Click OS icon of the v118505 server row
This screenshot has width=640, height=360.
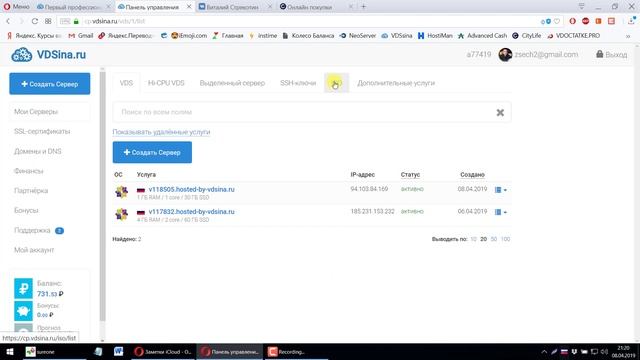point(121,192)
